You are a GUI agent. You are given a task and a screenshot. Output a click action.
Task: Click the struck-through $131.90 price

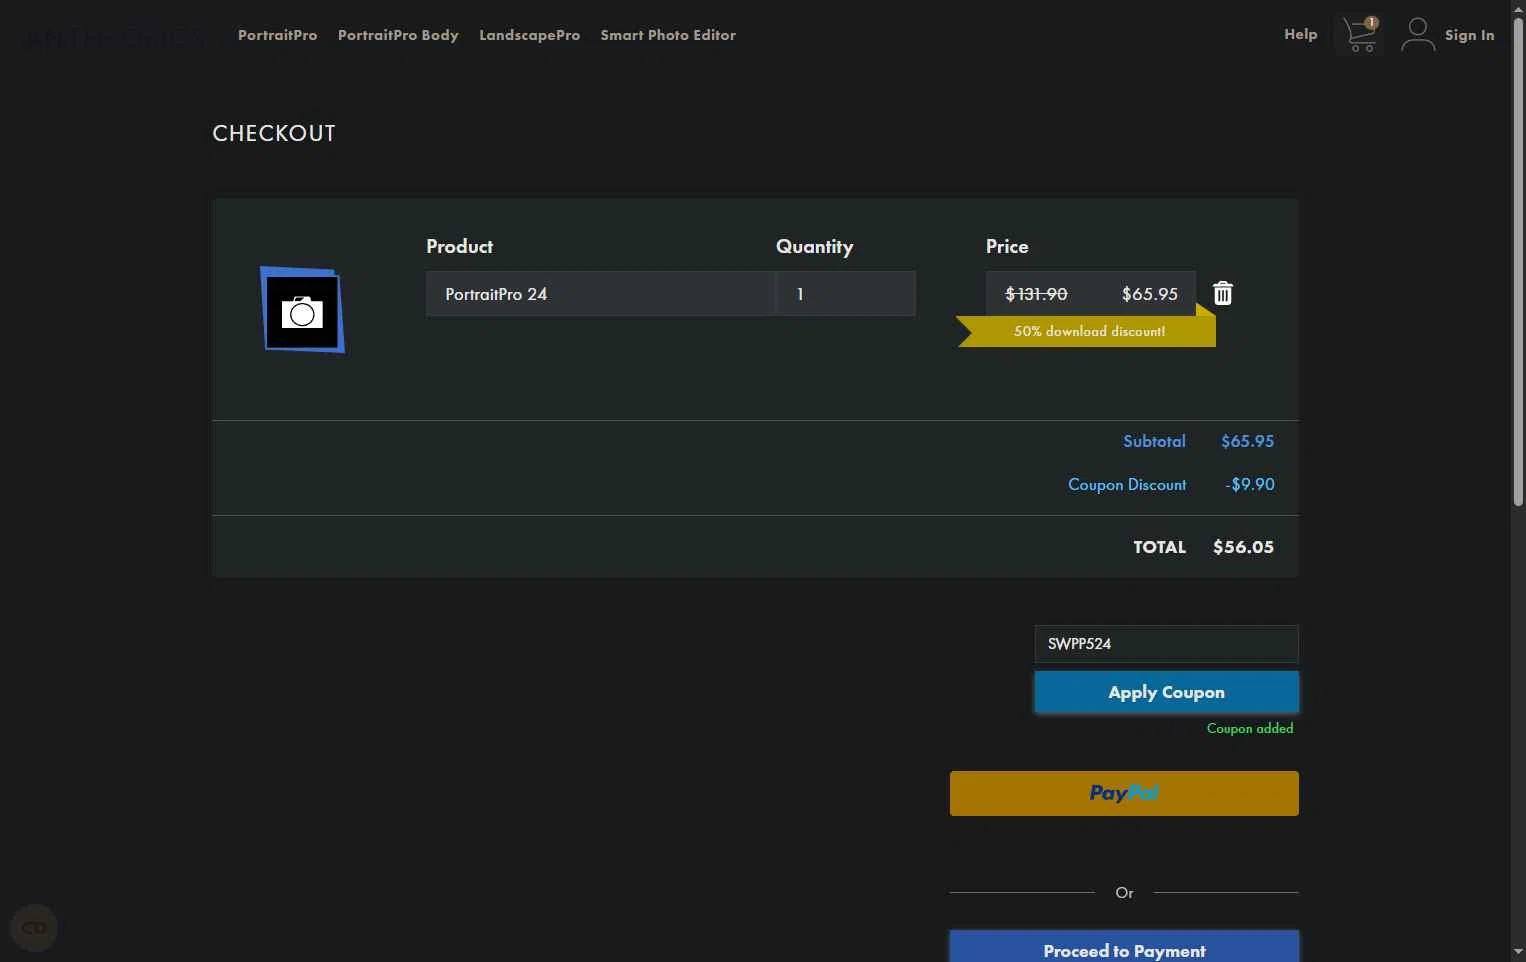click(x=1036, y=294)
